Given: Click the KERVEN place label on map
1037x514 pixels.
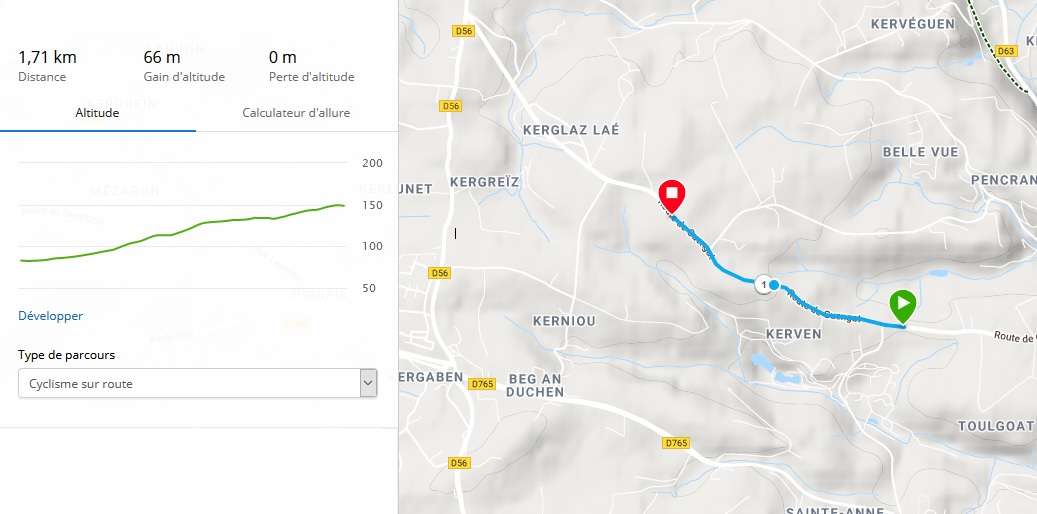Looking at the screenshot, I should pyautogui.click(x=793, y=333).
